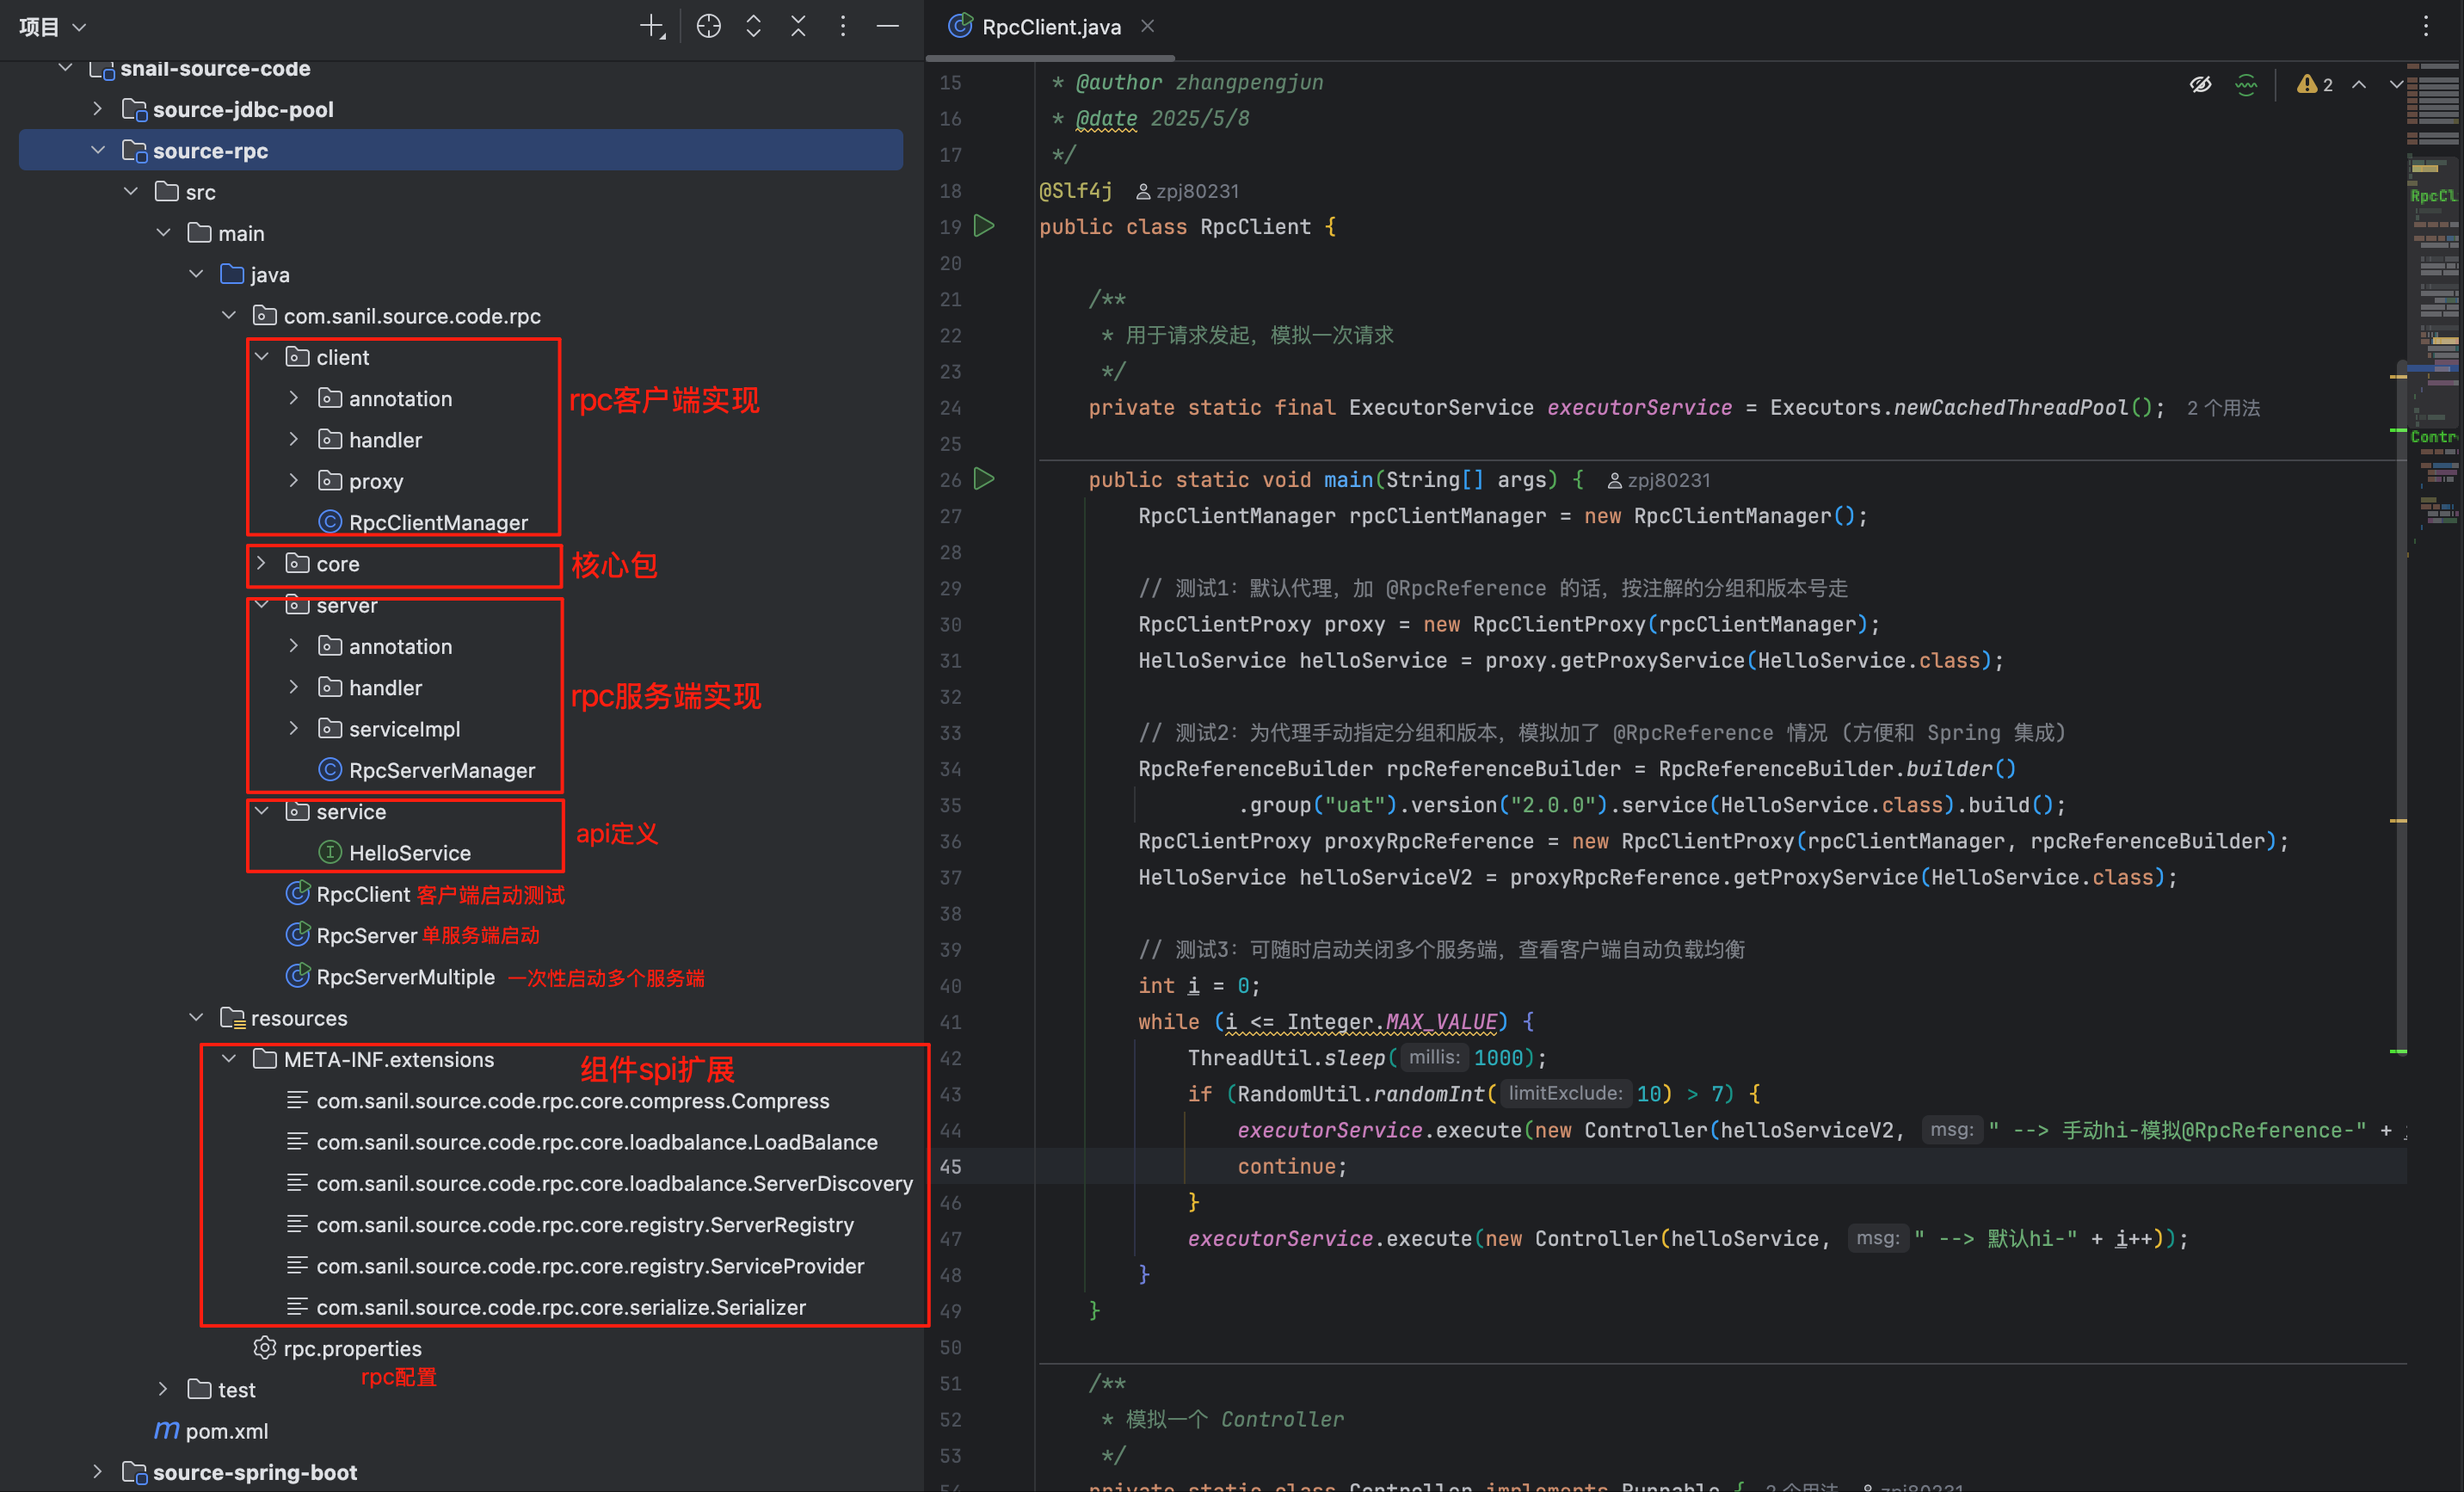Click the editor vertical scrollbar minimap
2464x1492 pixels.
tap(2432, 300)
